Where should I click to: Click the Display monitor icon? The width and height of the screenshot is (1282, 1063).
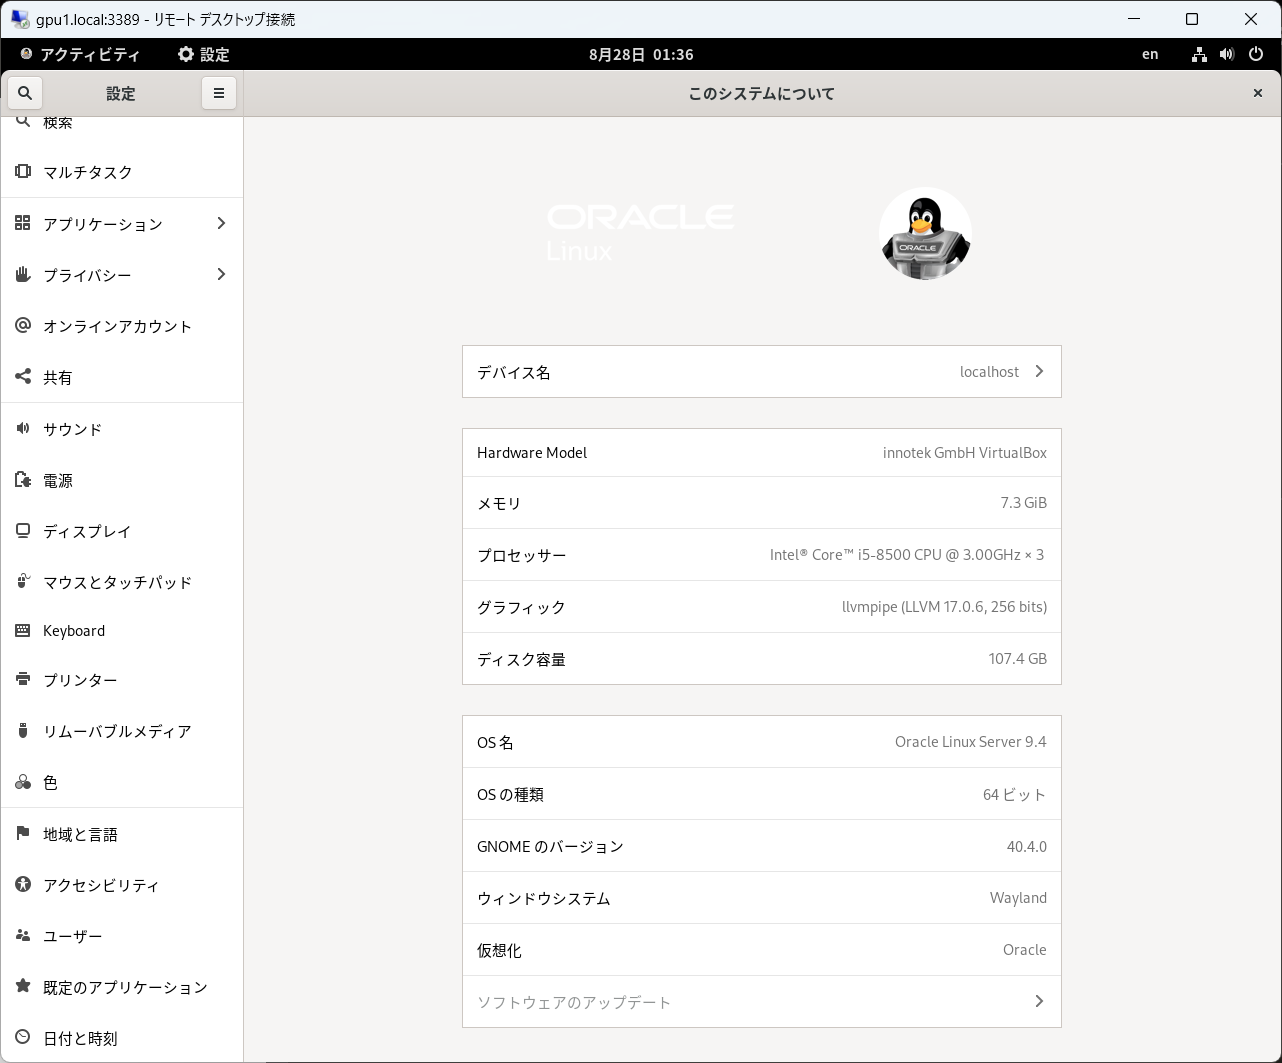click(23, 531)
